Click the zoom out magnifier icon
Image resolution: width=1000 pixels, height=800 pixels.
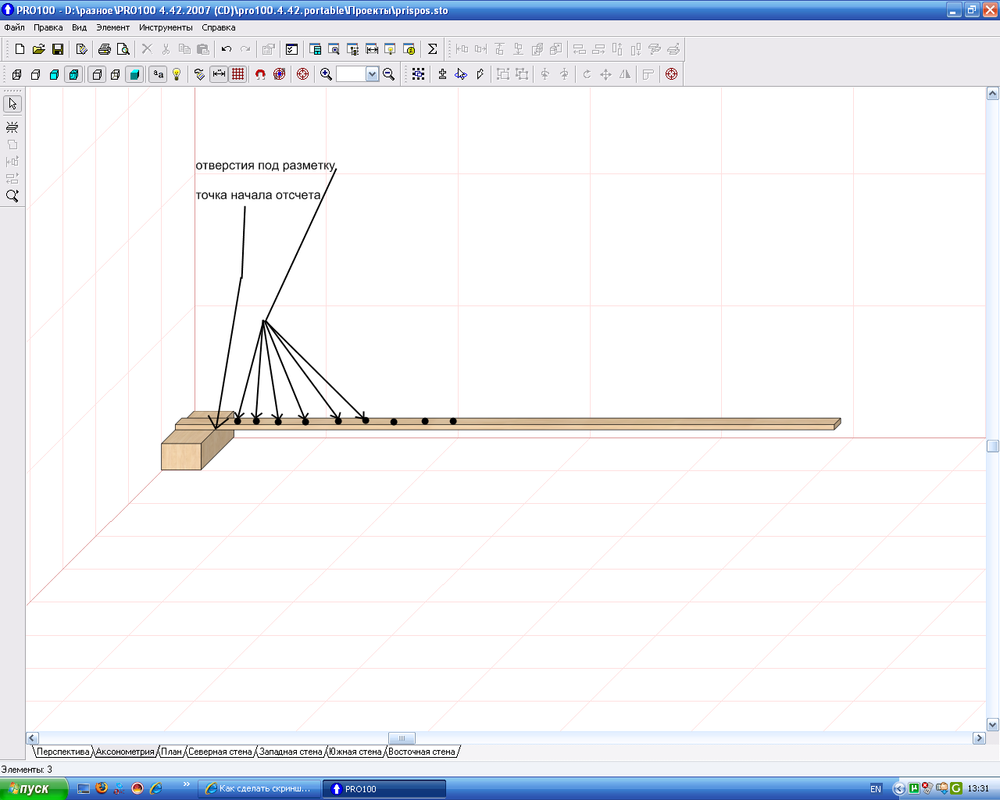pyautogui.click(x=389, y=74)
